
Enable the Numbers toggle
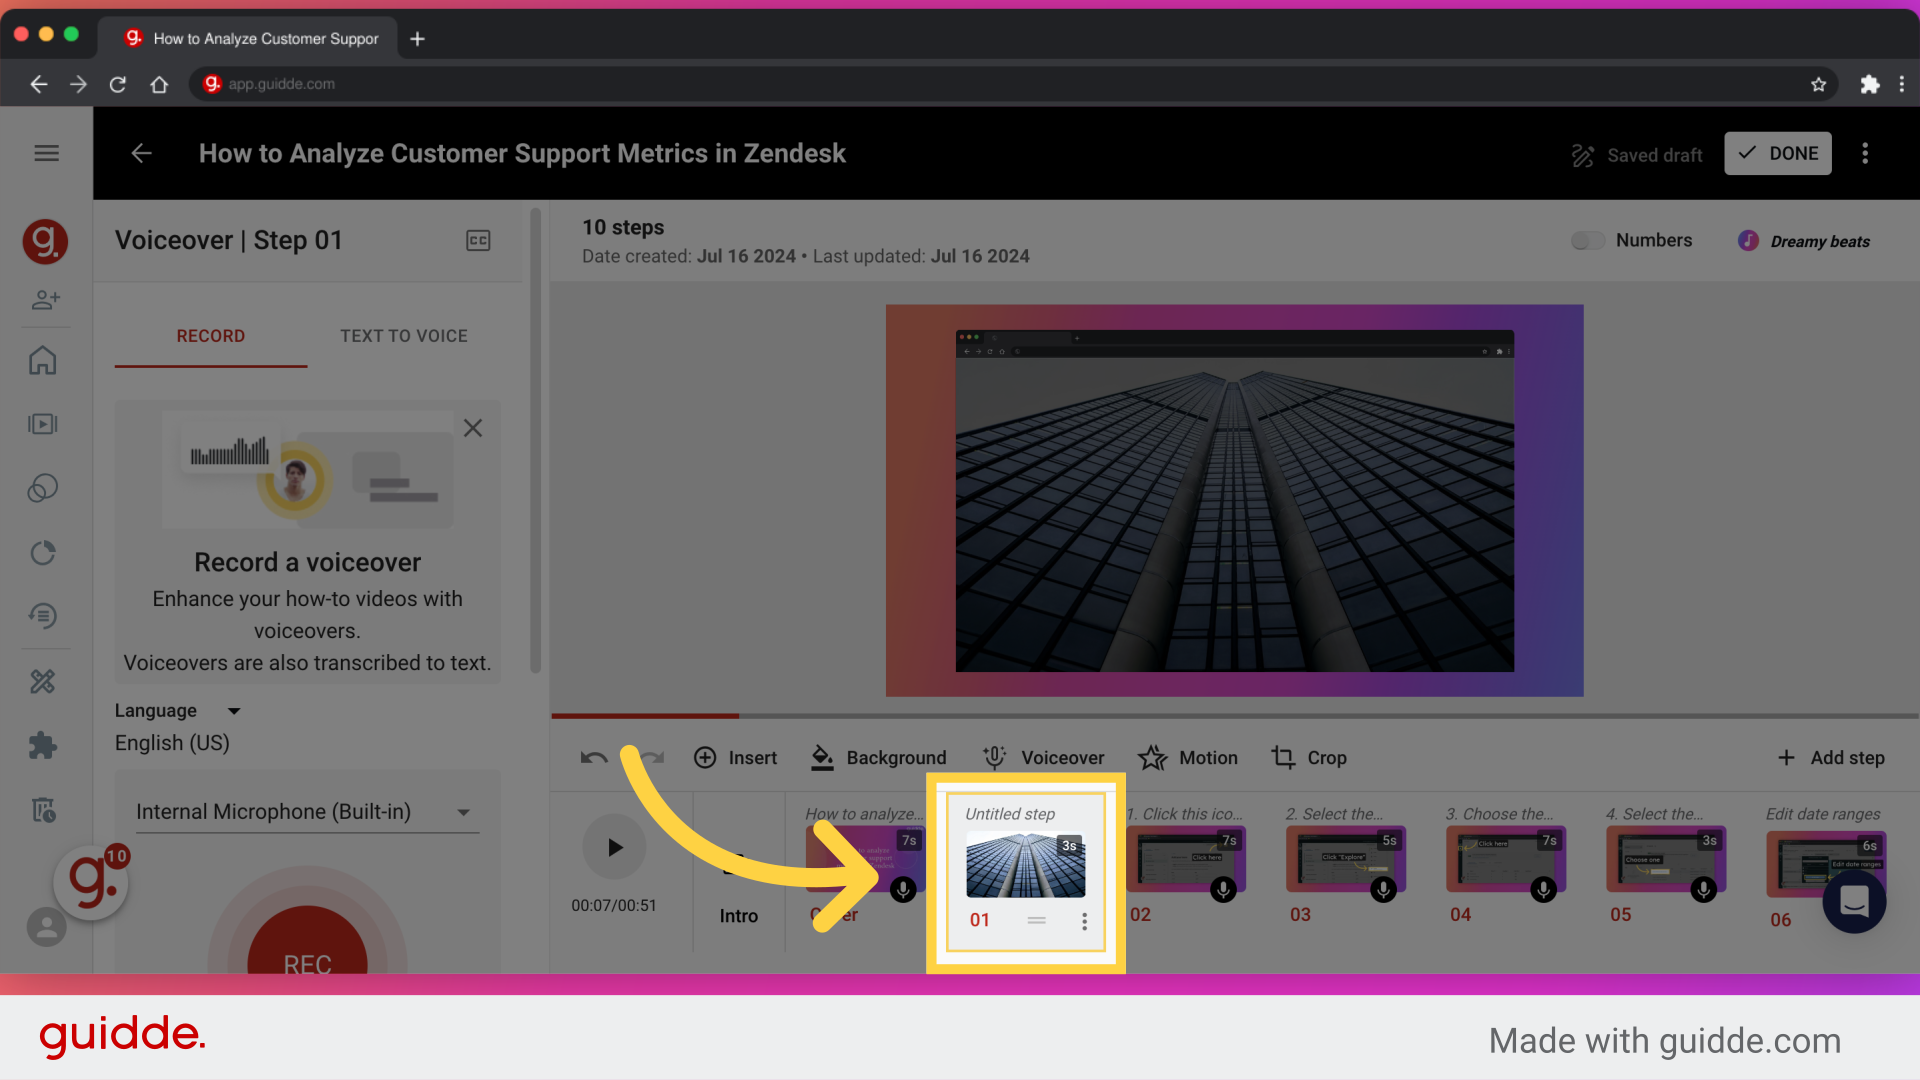pyautogui.click(x=1587, y=240)
